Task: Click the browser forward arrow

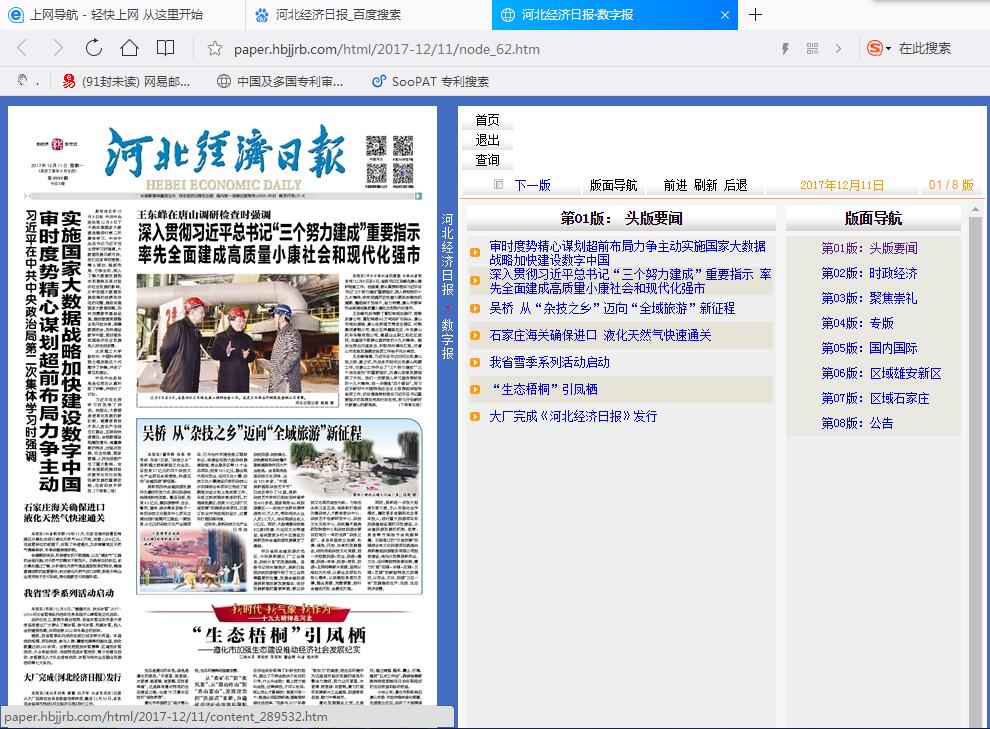Action: (x=57, y=48)
